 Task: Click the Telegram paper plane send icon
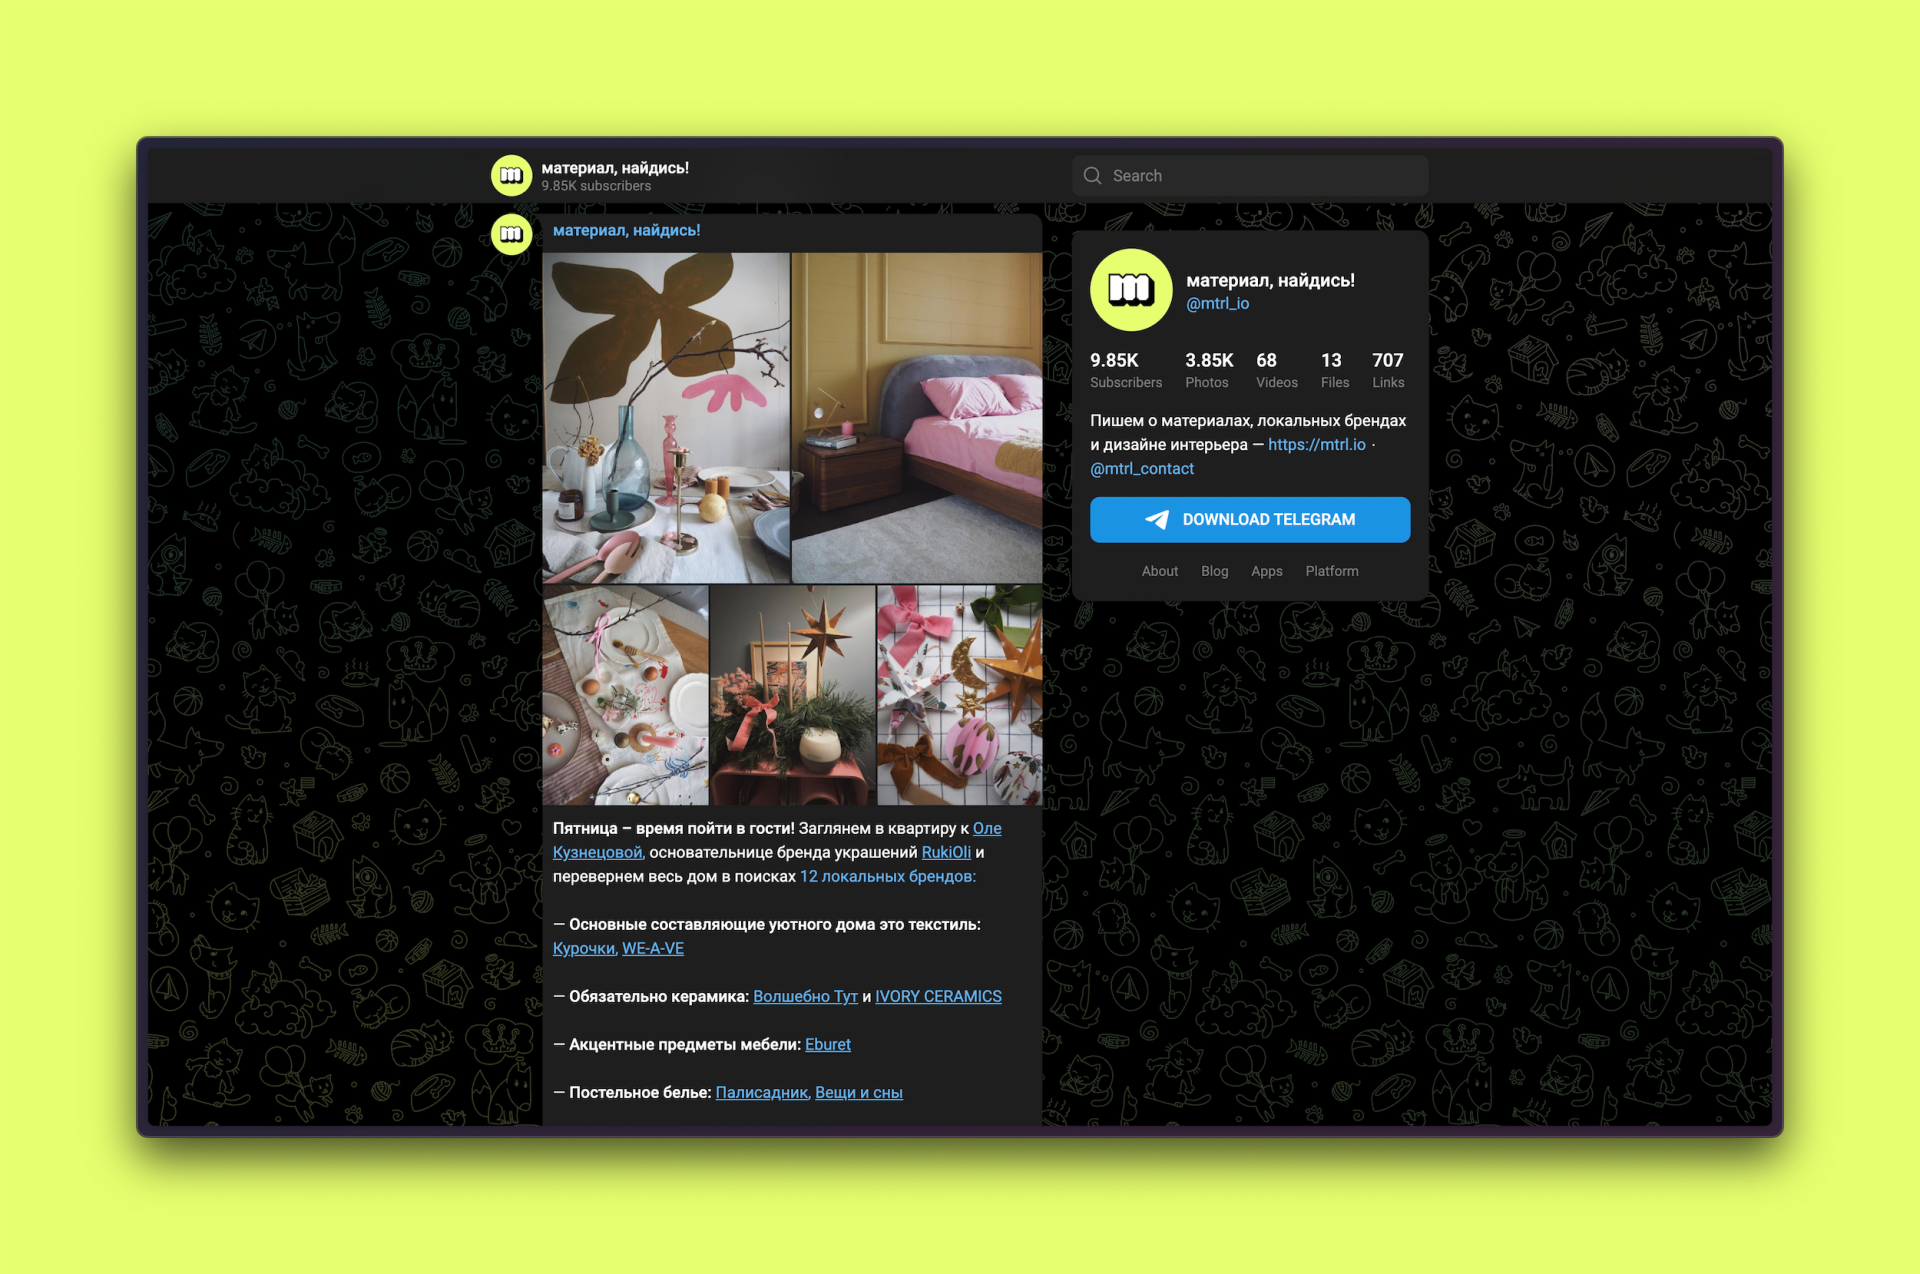point(1163,519)
